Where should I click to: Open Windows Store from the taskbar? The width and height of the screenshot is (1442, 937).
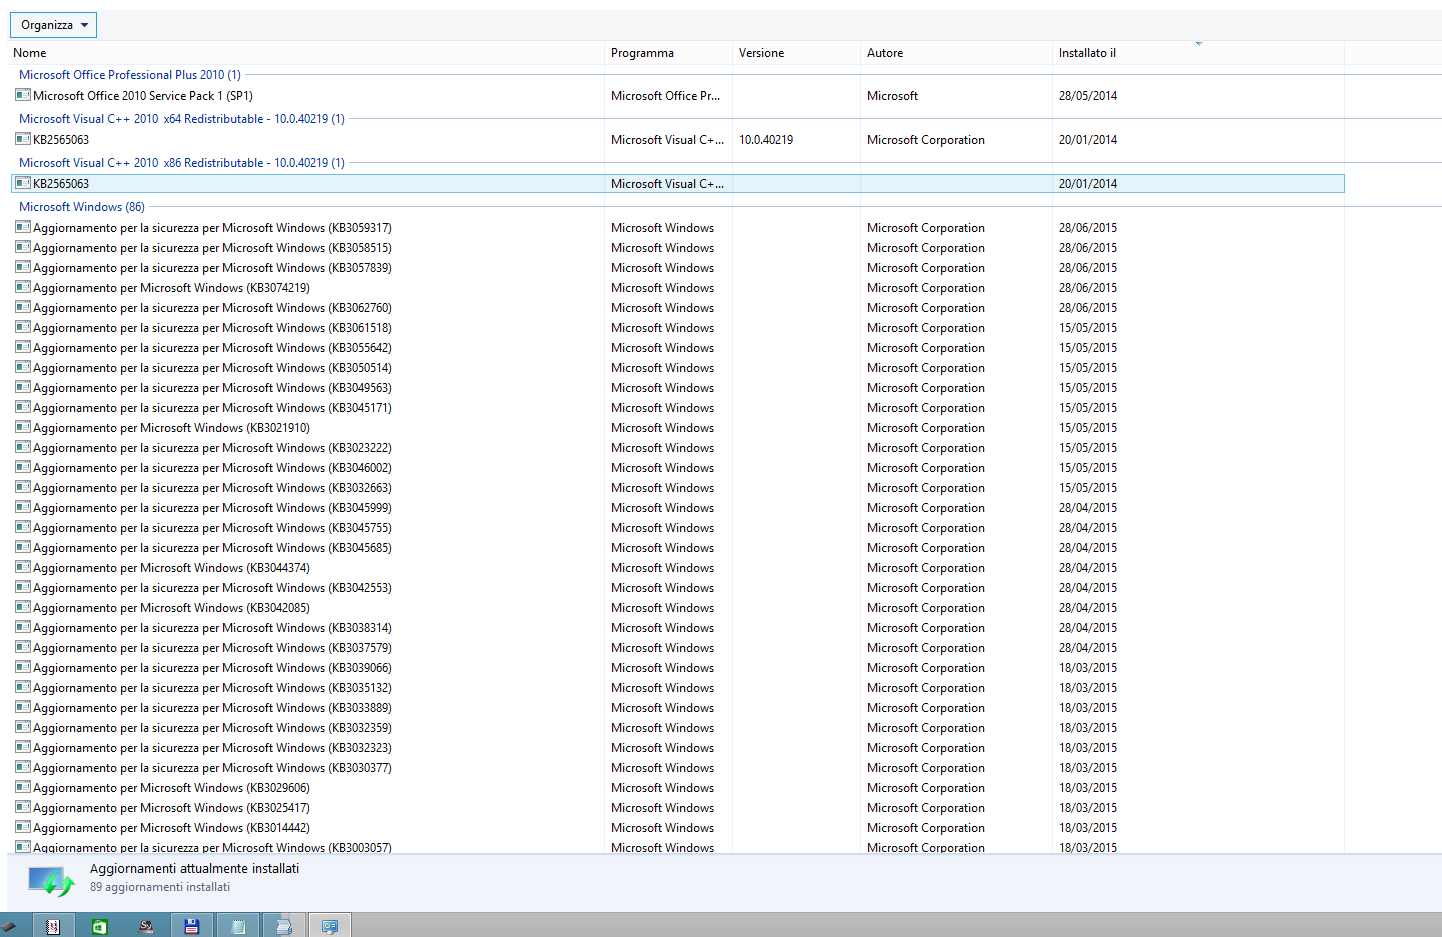point(99,926)
